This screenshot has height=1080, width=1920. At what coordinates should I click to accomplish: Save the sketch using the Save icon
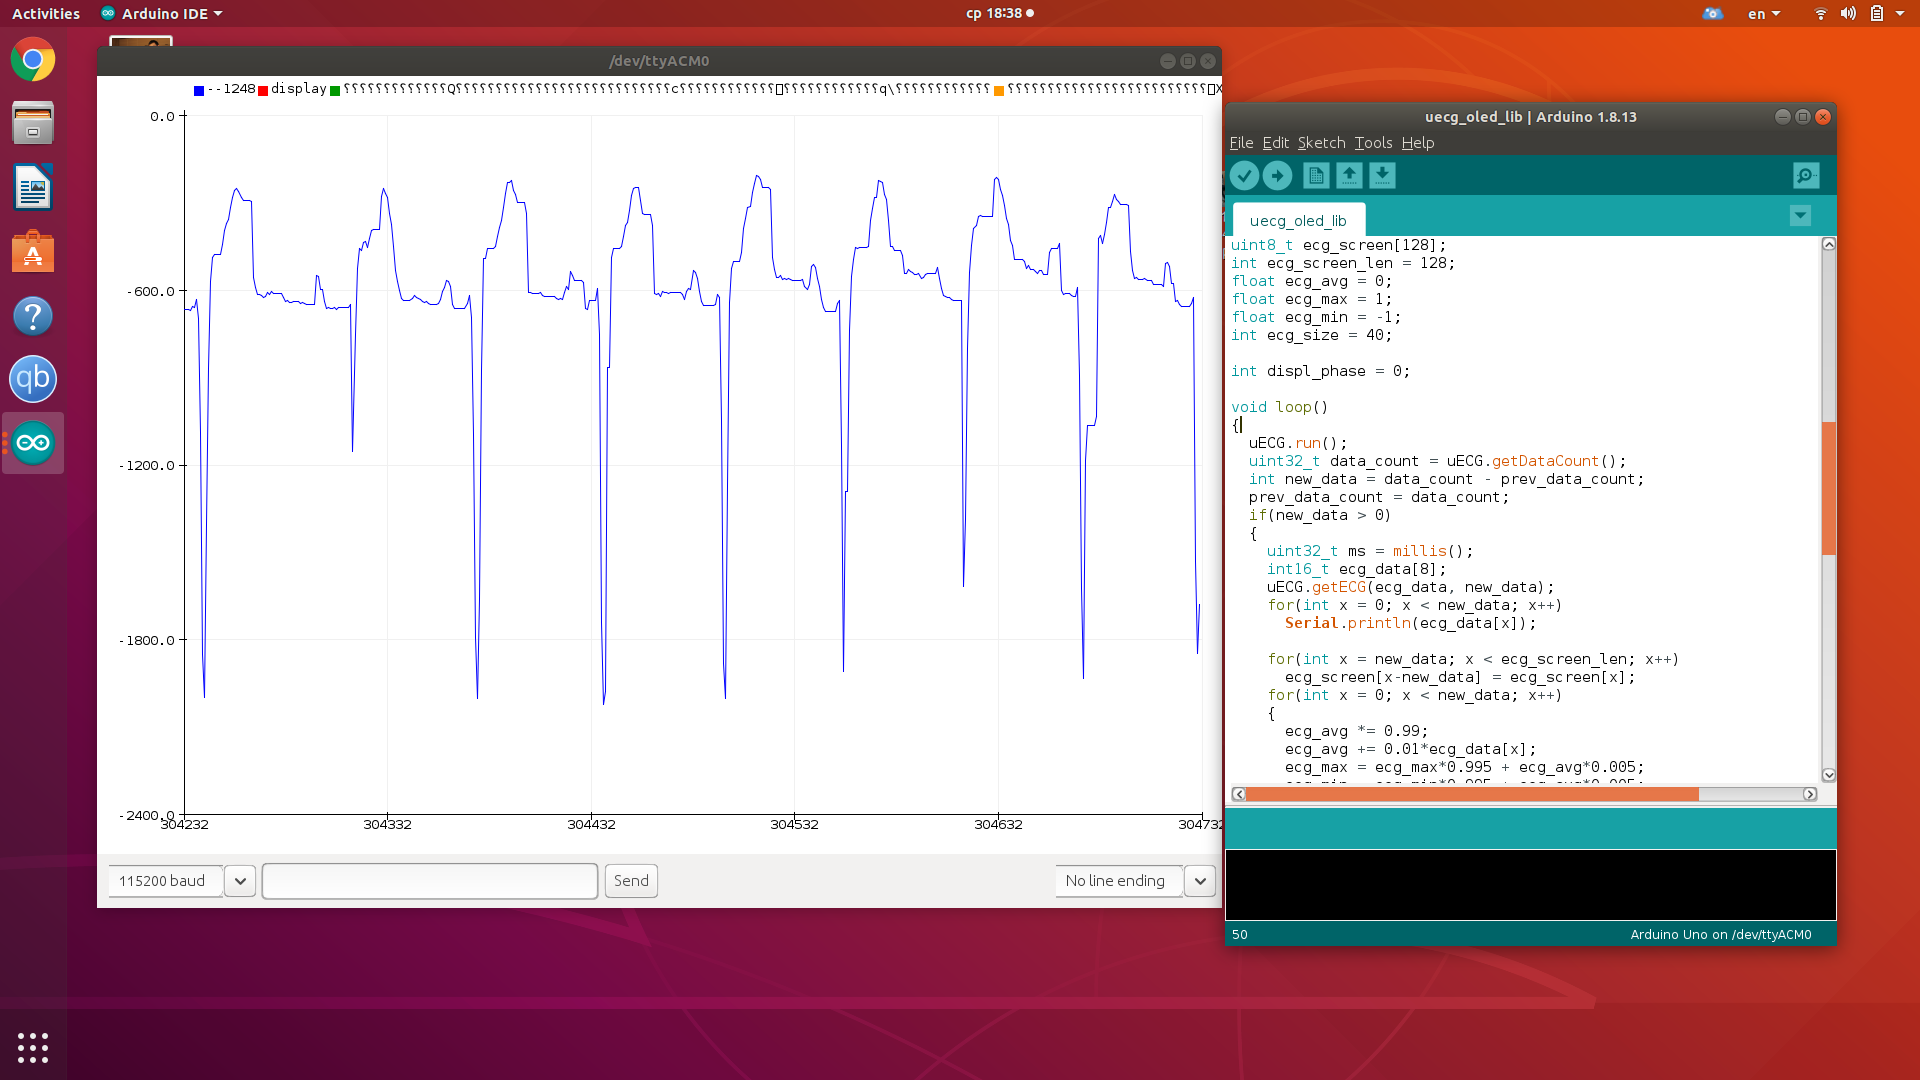pos(1383,175)
